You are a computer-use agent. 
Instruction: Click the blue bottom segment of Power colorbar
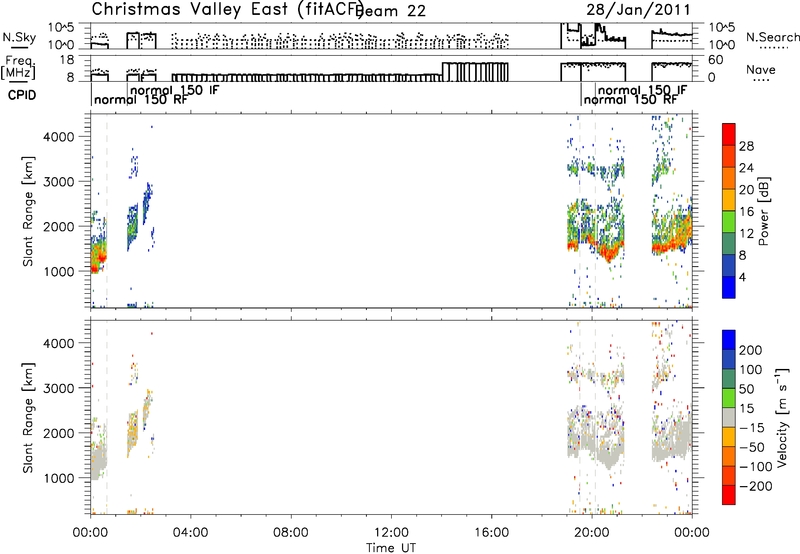(x=729, y=287)
